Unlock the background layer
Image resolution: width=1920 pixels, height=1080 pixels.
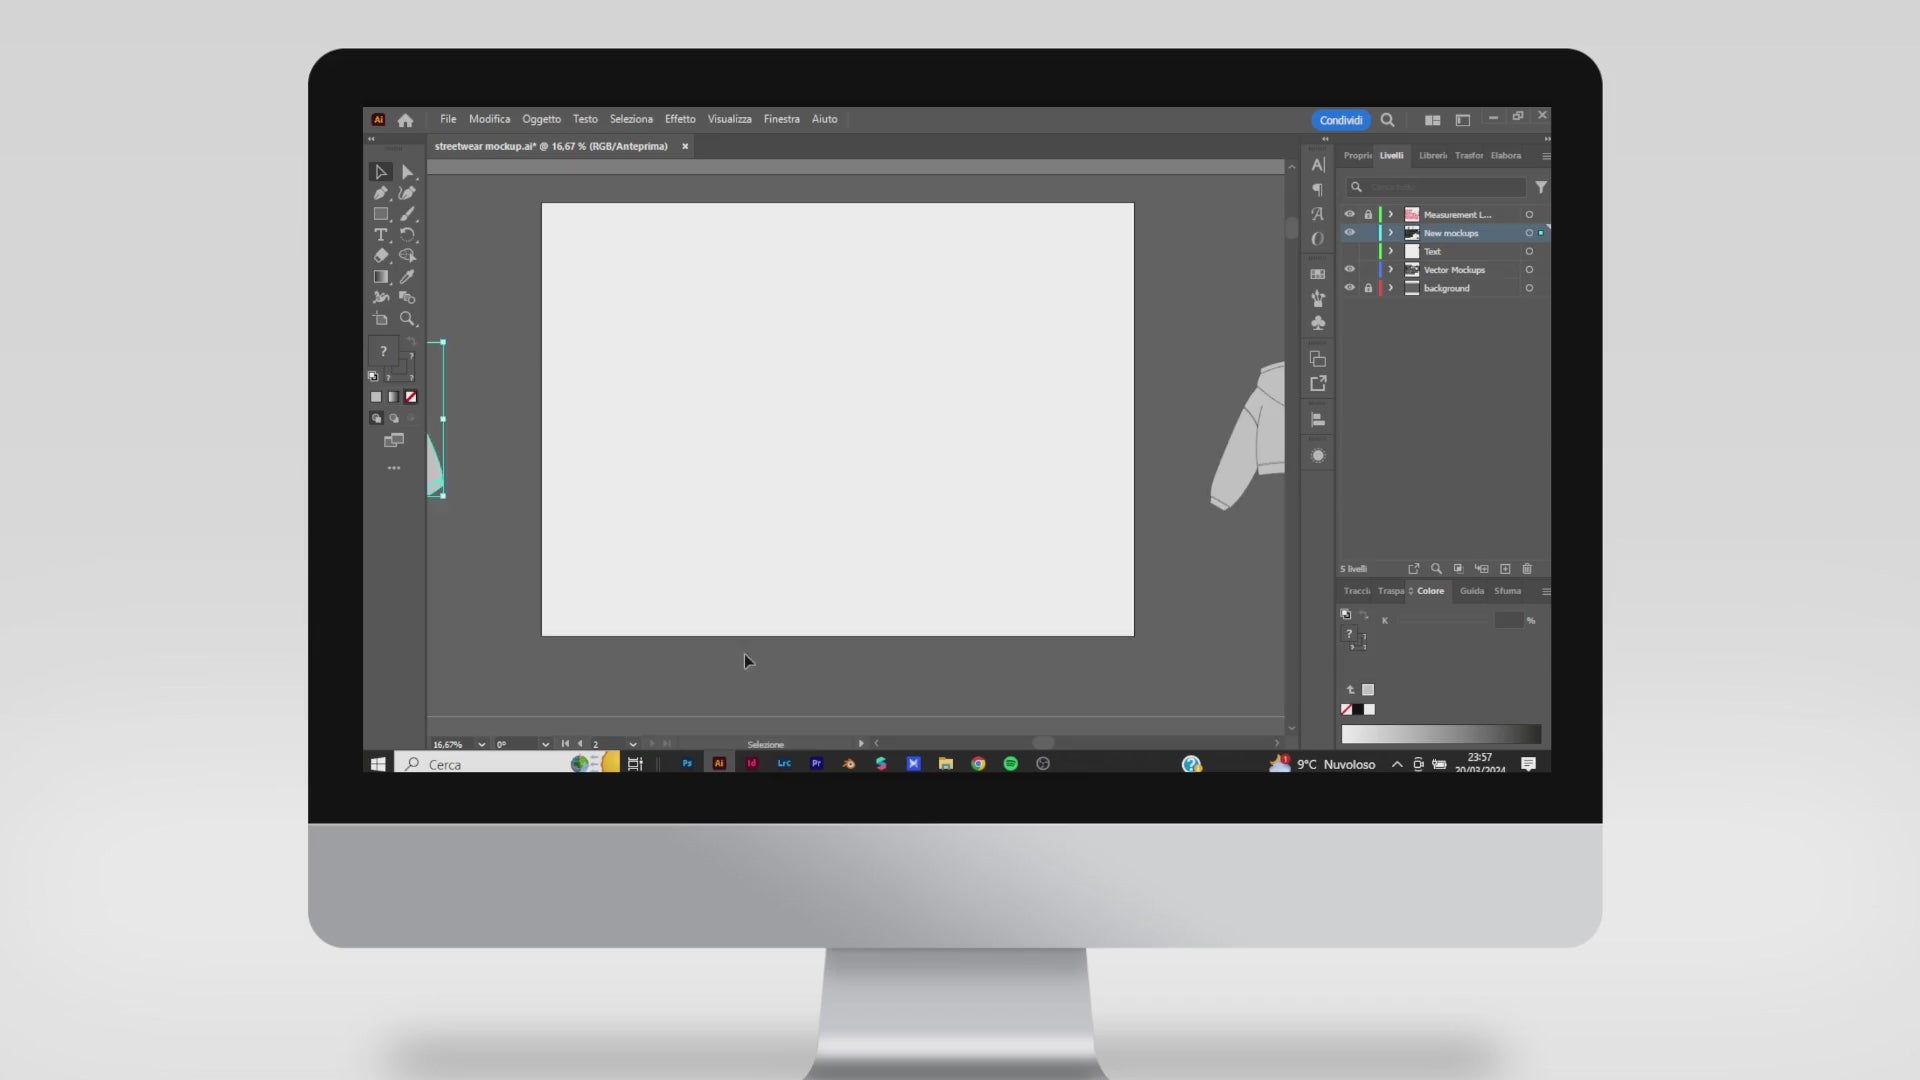tap(1370, 288)
